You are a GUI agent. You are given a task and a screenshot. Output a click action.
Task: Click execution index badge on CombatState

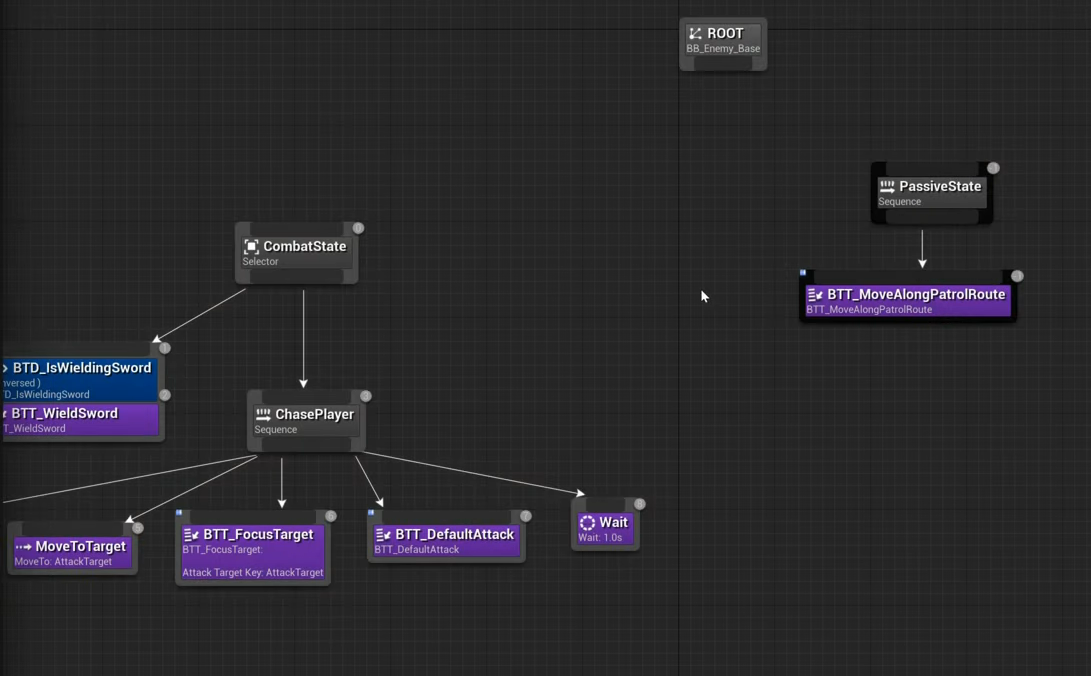(x=358, y=228)
